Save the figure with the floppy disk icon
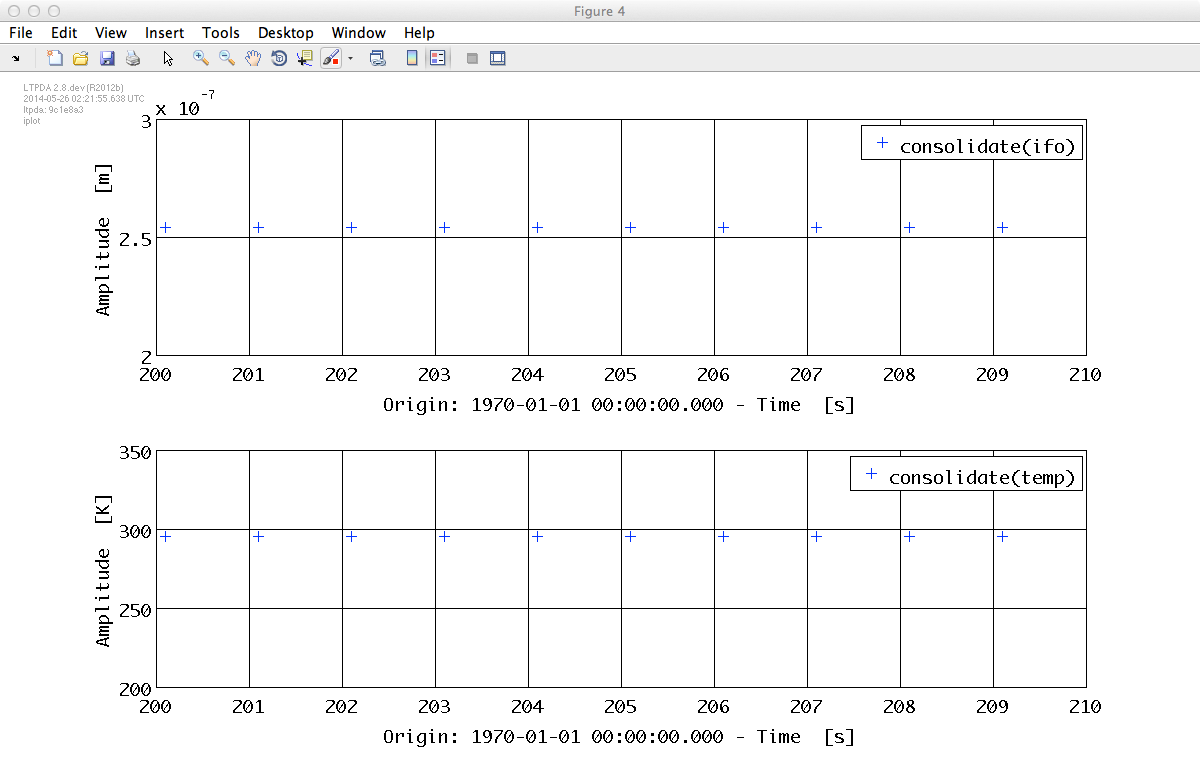1200x773 pixels. click(x=107, y=58)
